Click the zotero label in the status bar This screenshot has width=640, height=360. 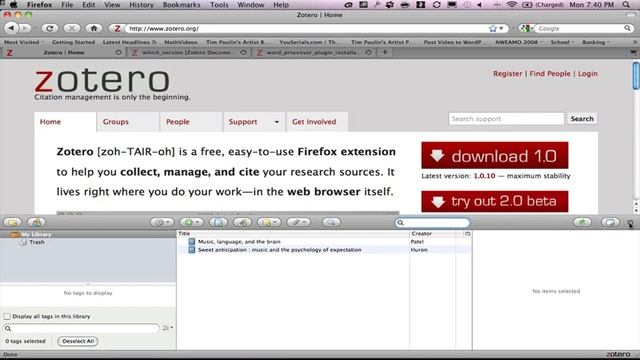(x=618, y=354)
